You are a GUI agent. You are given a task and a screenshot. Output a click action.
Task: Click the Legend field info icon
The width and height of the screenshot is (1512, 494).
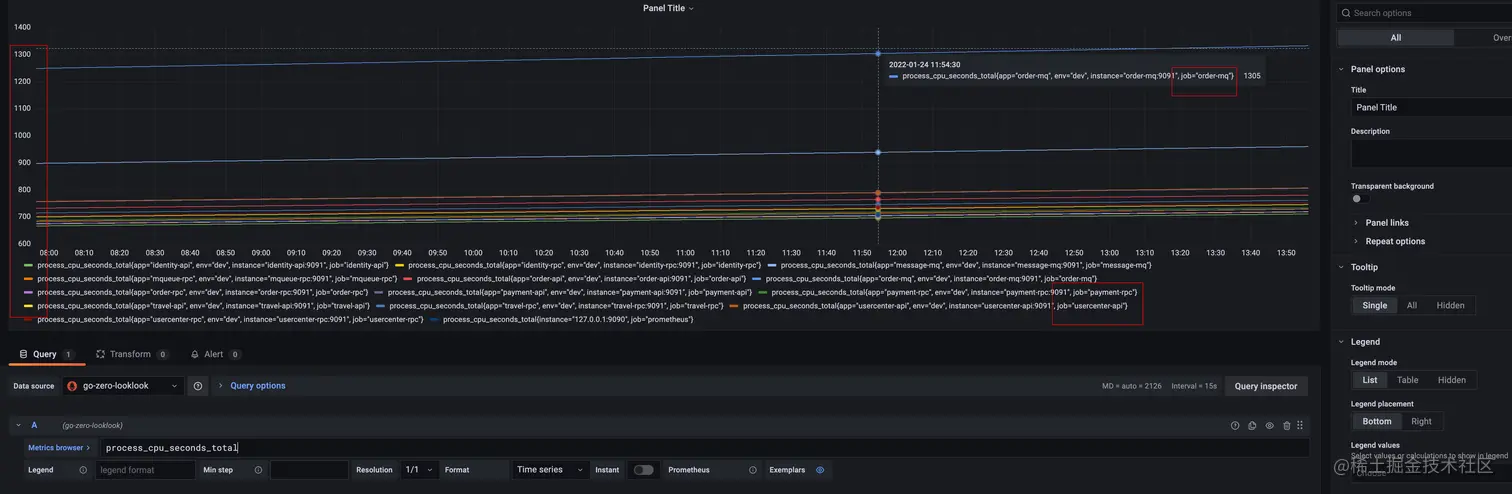(83, 470)
